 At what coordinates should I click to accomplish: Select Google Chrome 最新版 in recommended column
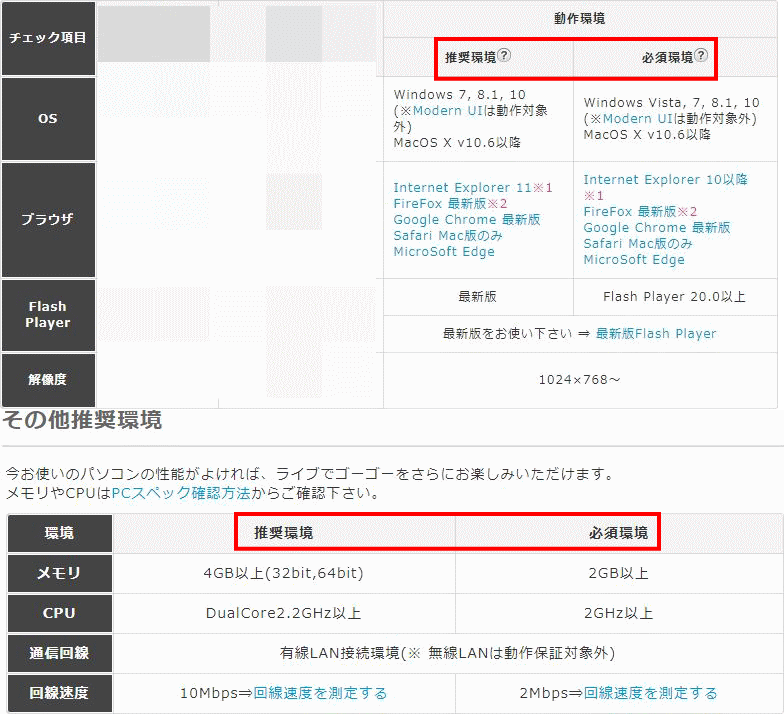click(x=466, y=220)
